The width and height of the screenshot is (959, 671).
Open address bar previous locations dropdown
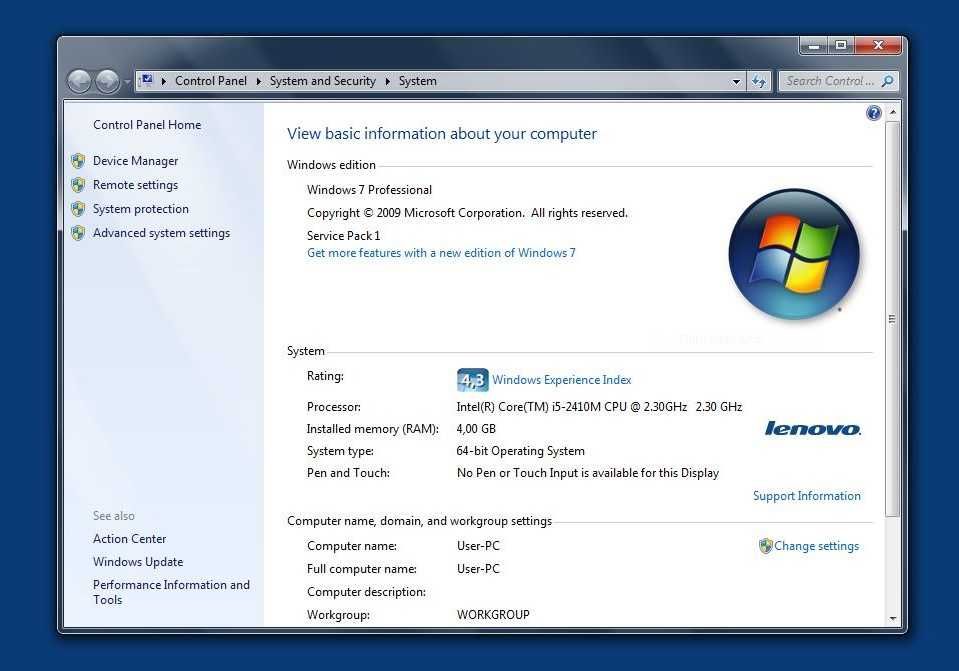pos(736,81)
